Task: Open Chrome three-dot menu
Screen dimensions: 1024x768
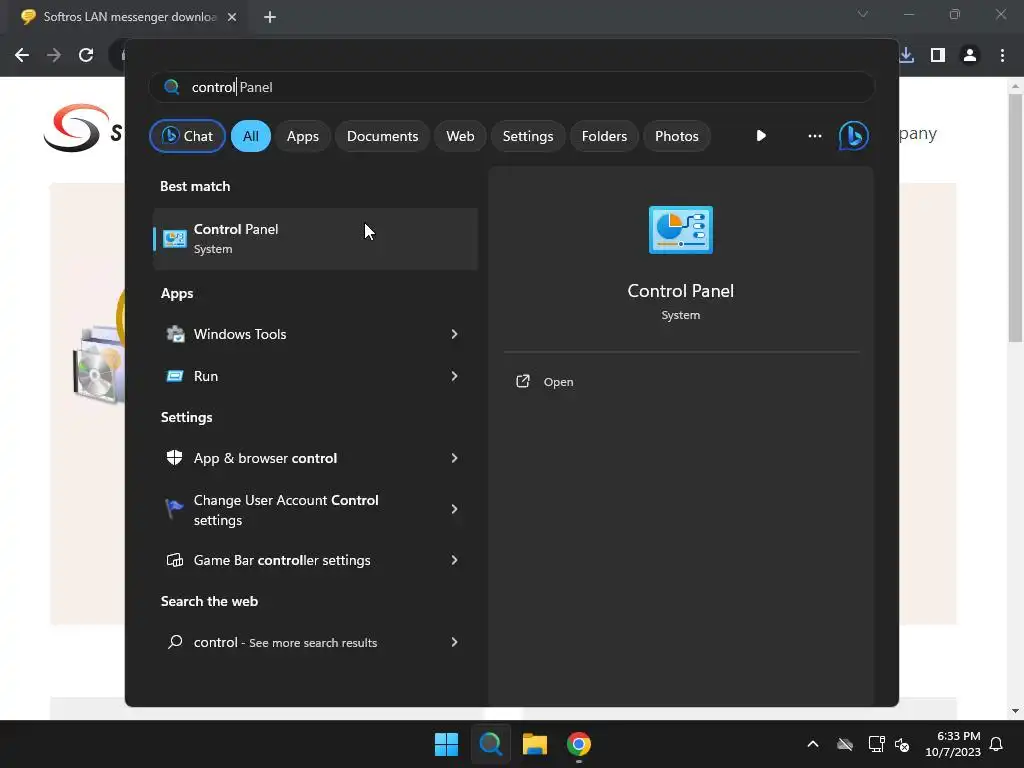Action: point(1002,55)
